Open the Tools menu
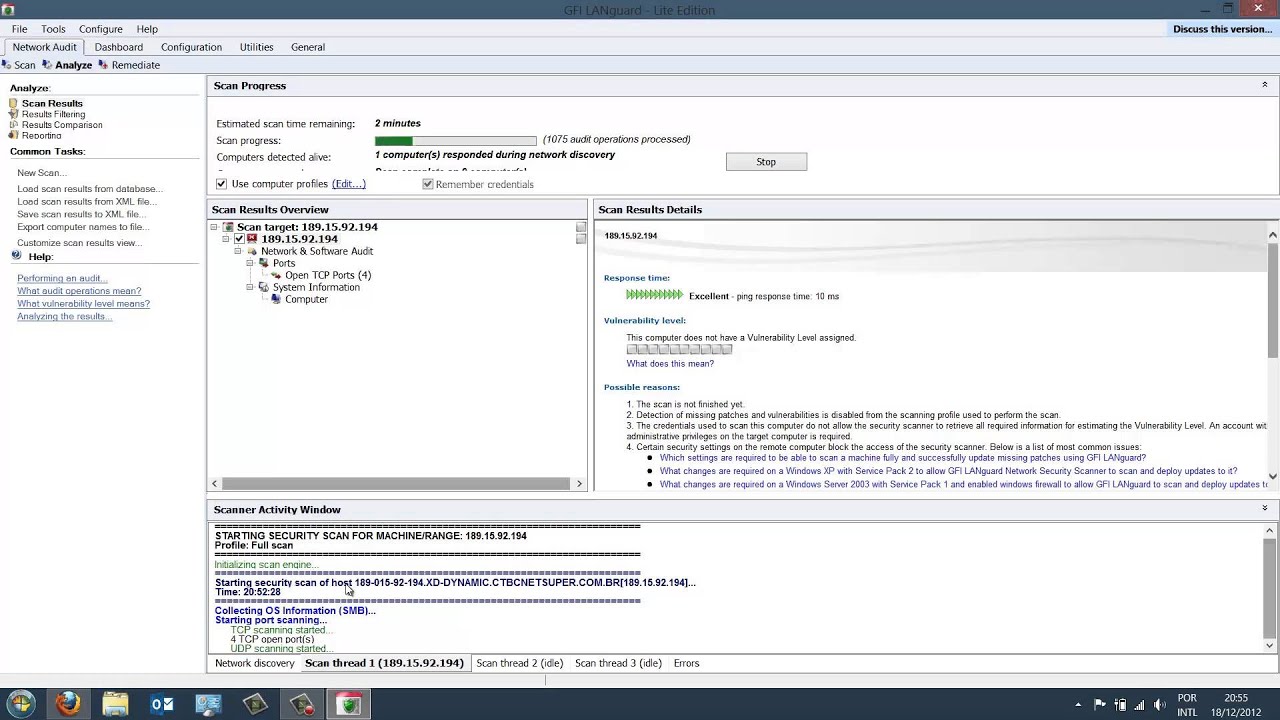 pyautogui.click(x=53, y=29)
